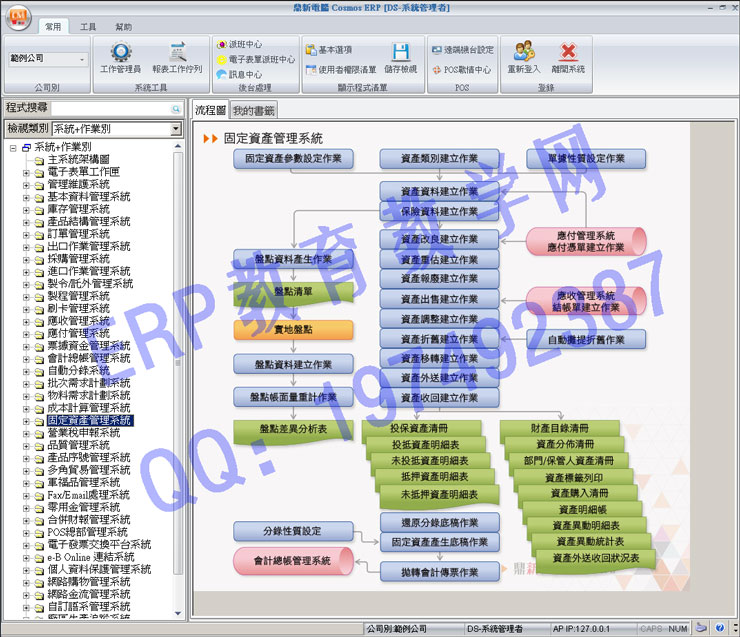Screen dimensions: 740x637
Task: Select Fax/Email處理系統 in the tree
Action: click(88, 495)
